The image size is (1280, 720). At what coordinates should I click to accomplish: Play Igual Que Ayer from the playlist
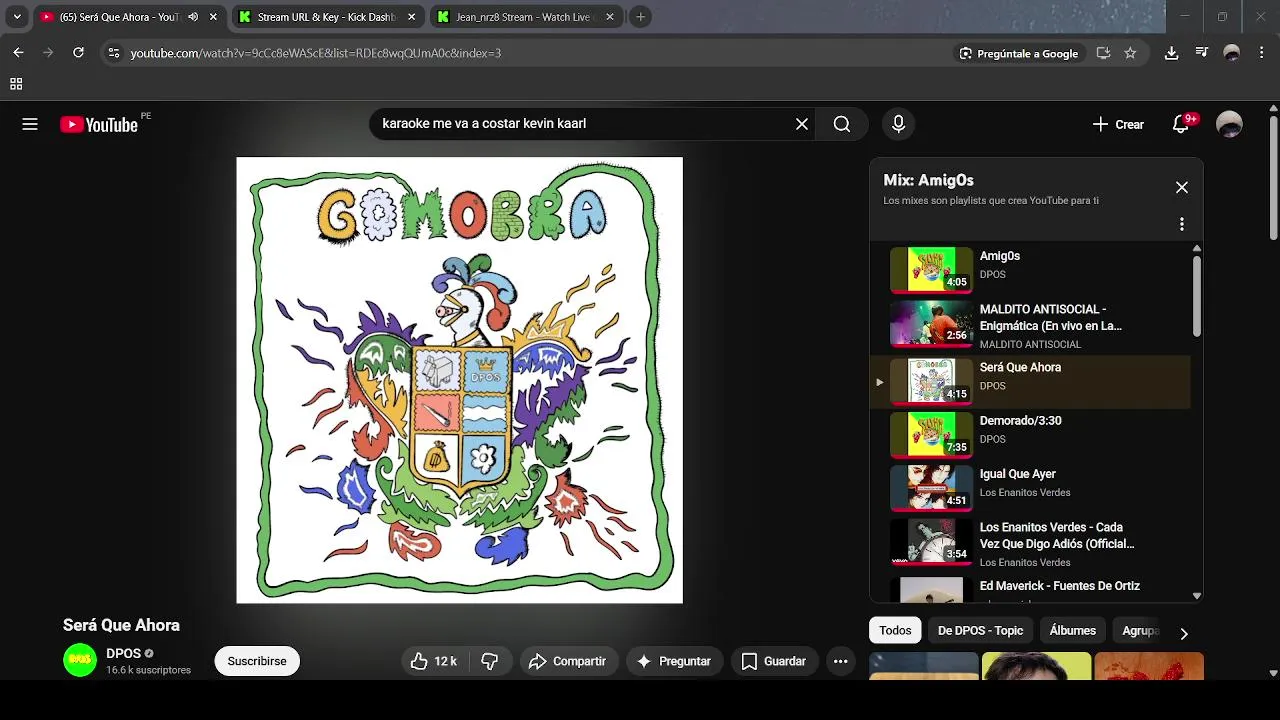1030,487
